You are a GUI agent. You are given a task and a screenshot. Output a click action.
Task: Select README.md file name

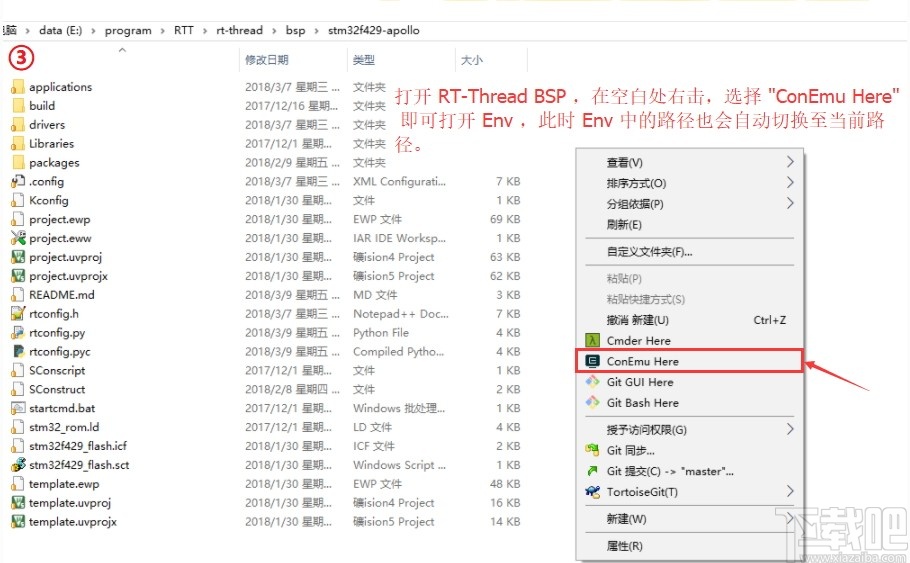pos(62,295)
